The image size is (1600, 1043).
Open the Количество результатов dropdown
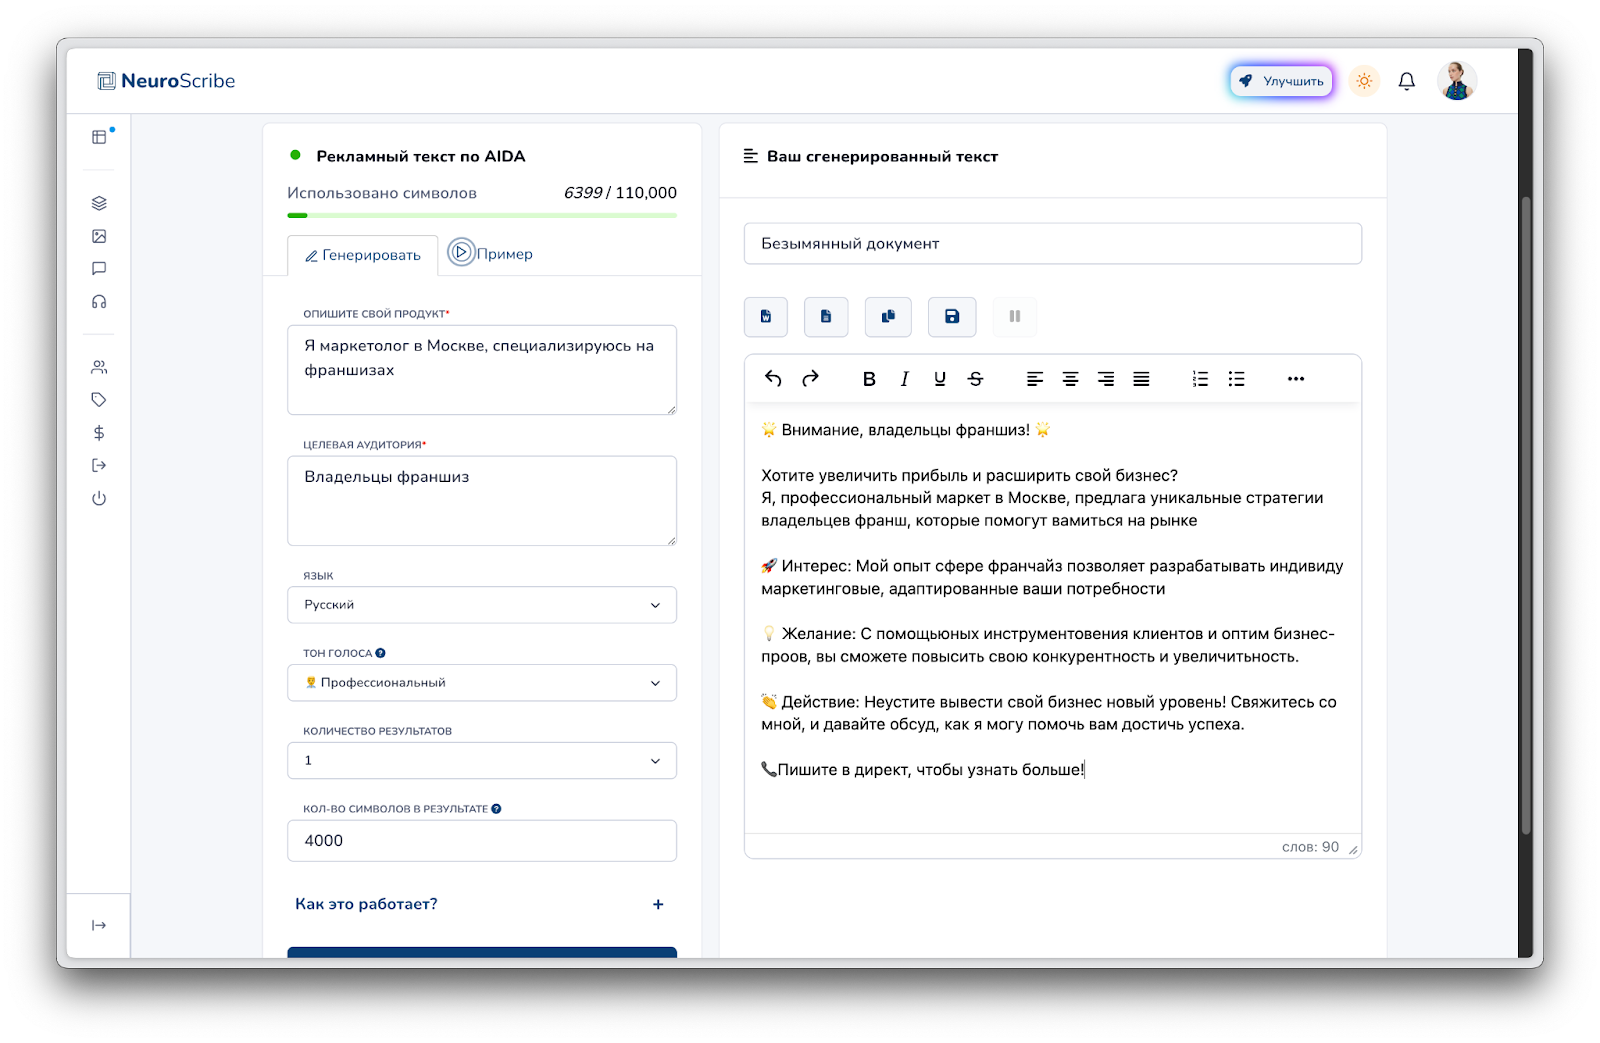coord(482,761)
